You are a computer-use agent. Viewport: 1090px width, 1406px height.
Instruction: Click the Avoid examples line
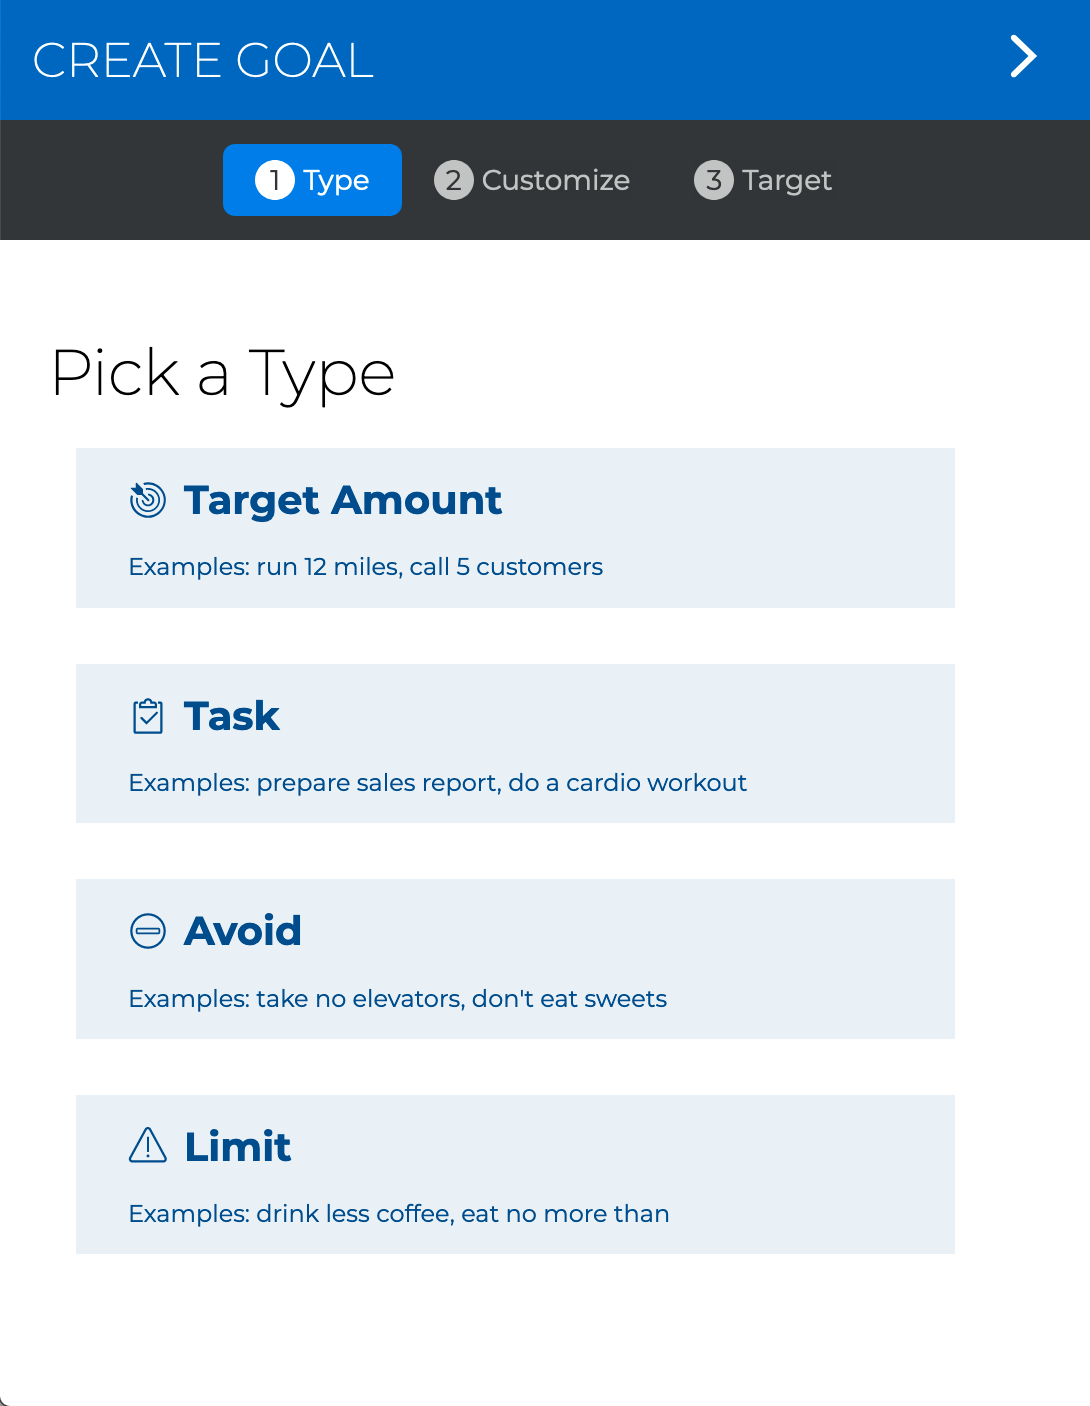pos(397,998)
